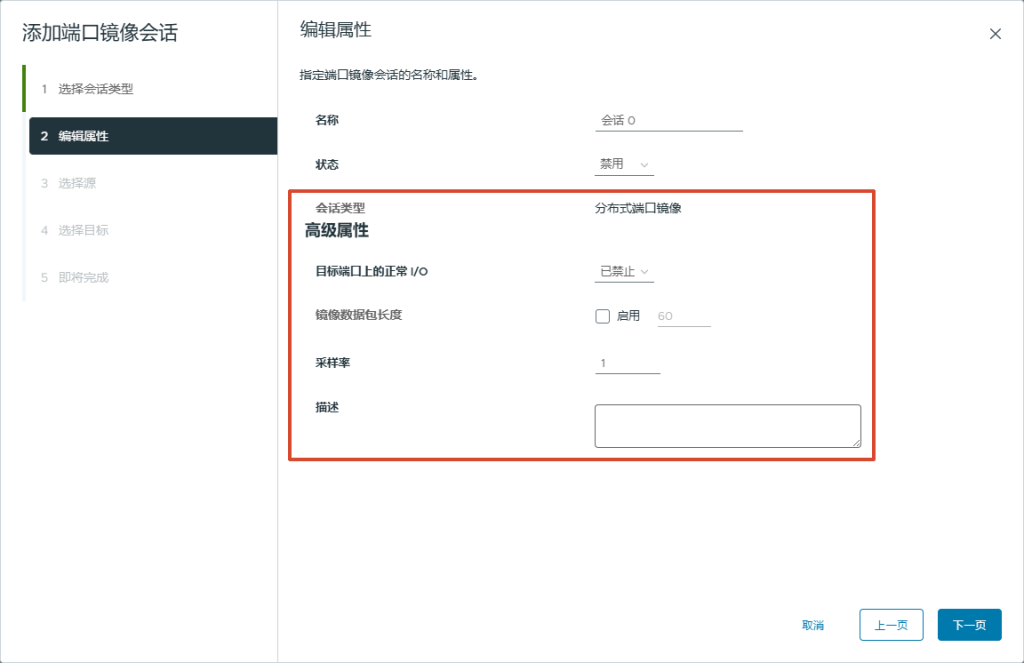Click the 取消 (Cancel) link
Viewport: 1024px width, 663px height.
[812, 624]
